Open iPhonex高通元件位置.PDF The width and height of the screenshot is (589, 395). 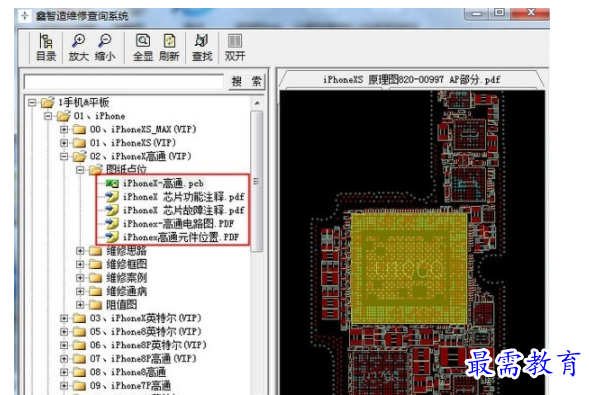tap(181, 237)
